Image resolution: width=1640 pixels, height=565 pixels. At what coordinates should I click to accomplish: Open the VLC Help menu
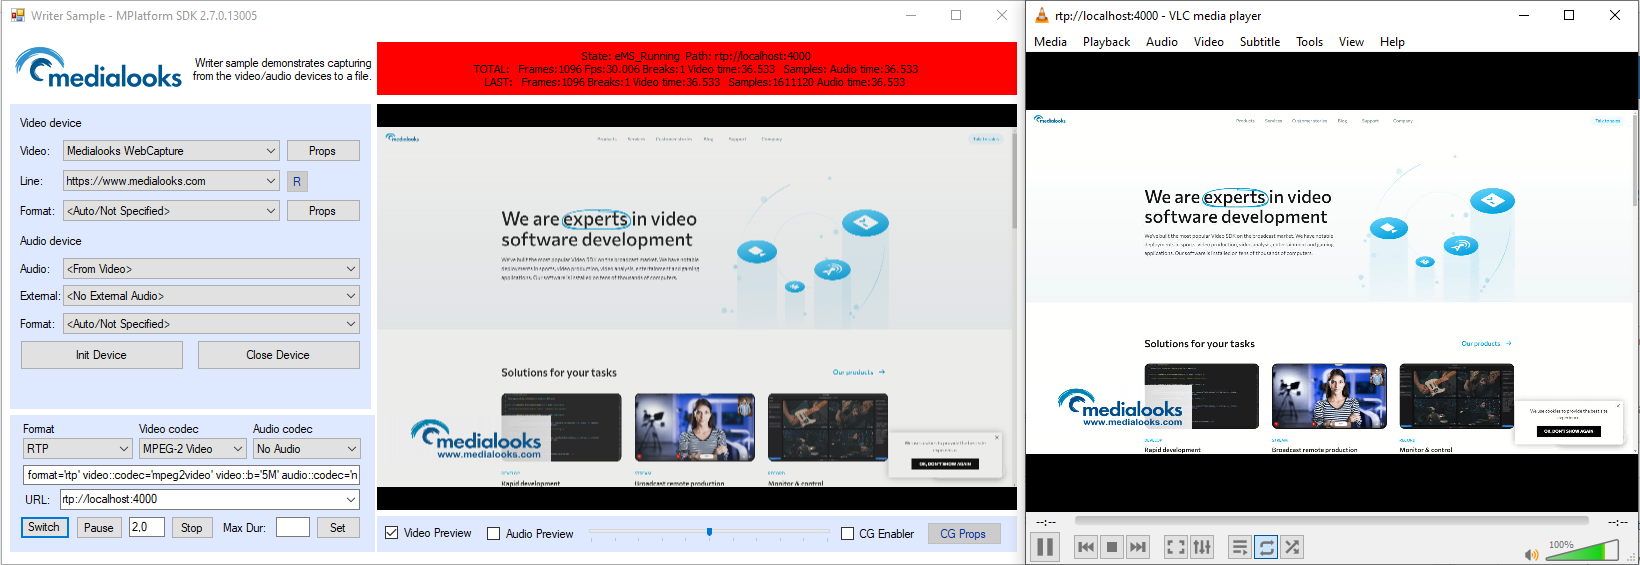[1392, 42]
